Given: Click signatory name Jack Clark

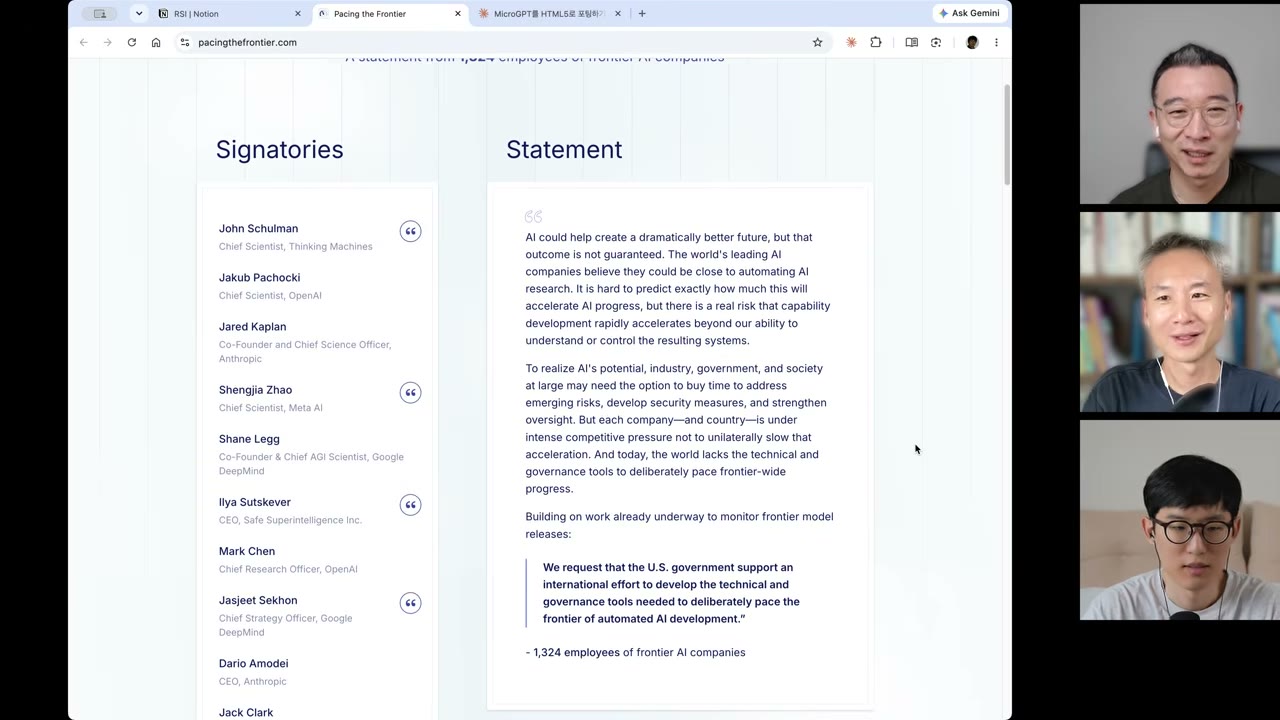Looking at the screenshot, I should (246, 711).
